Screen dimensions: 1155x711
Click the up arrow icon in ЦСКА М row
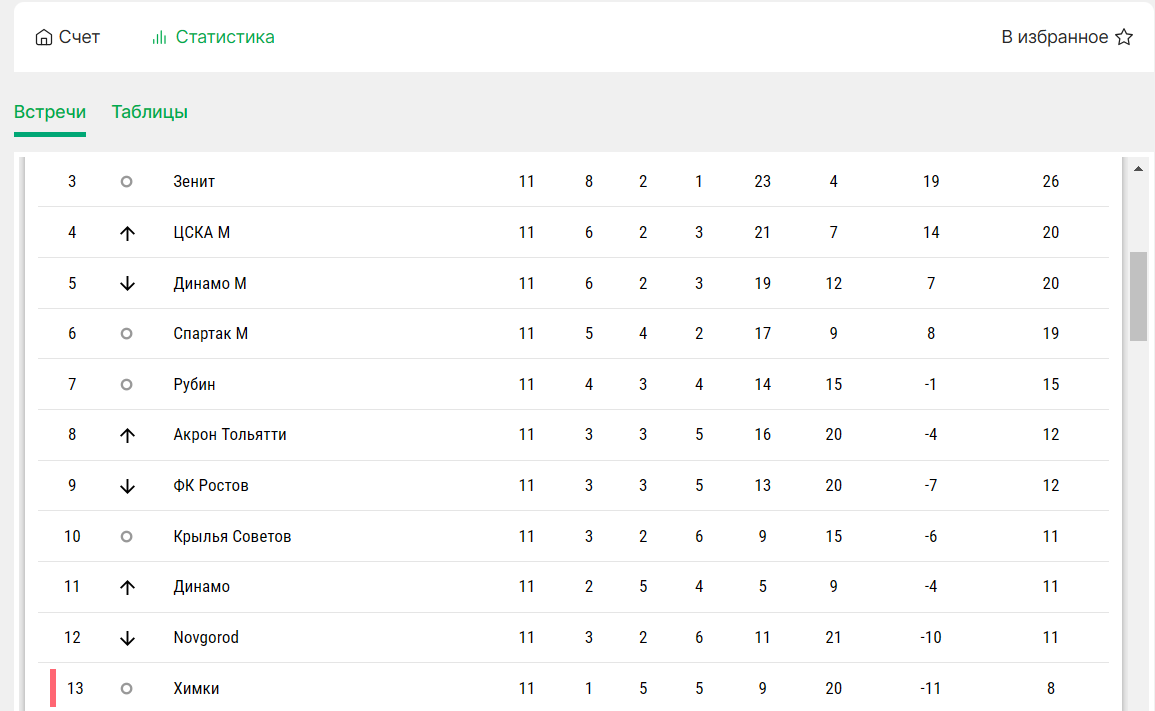pyautogui.click(x=127, y=233)
